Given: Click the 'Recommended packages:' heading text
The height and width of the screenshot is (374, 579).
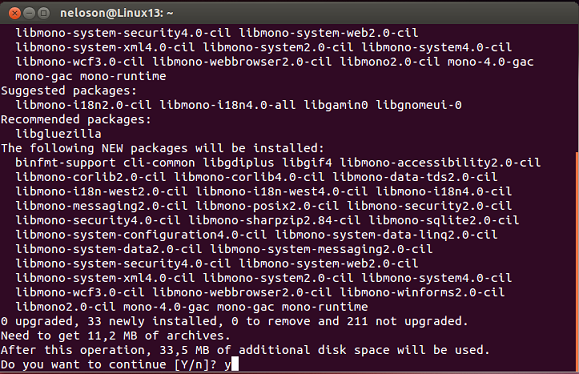Looking at the screenshot, I should tap(76, 119).
